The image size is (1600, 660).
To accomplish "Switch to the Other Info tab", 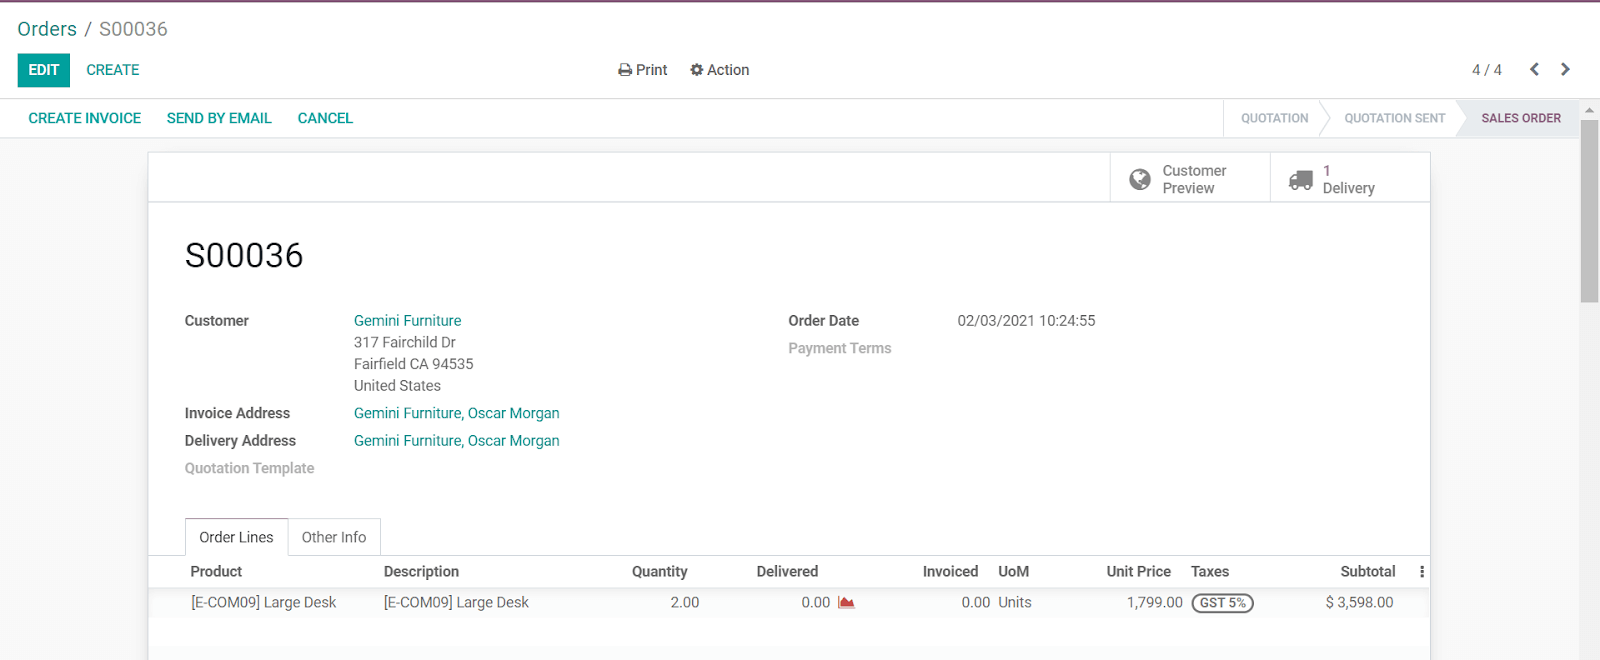I will point(334,537).
